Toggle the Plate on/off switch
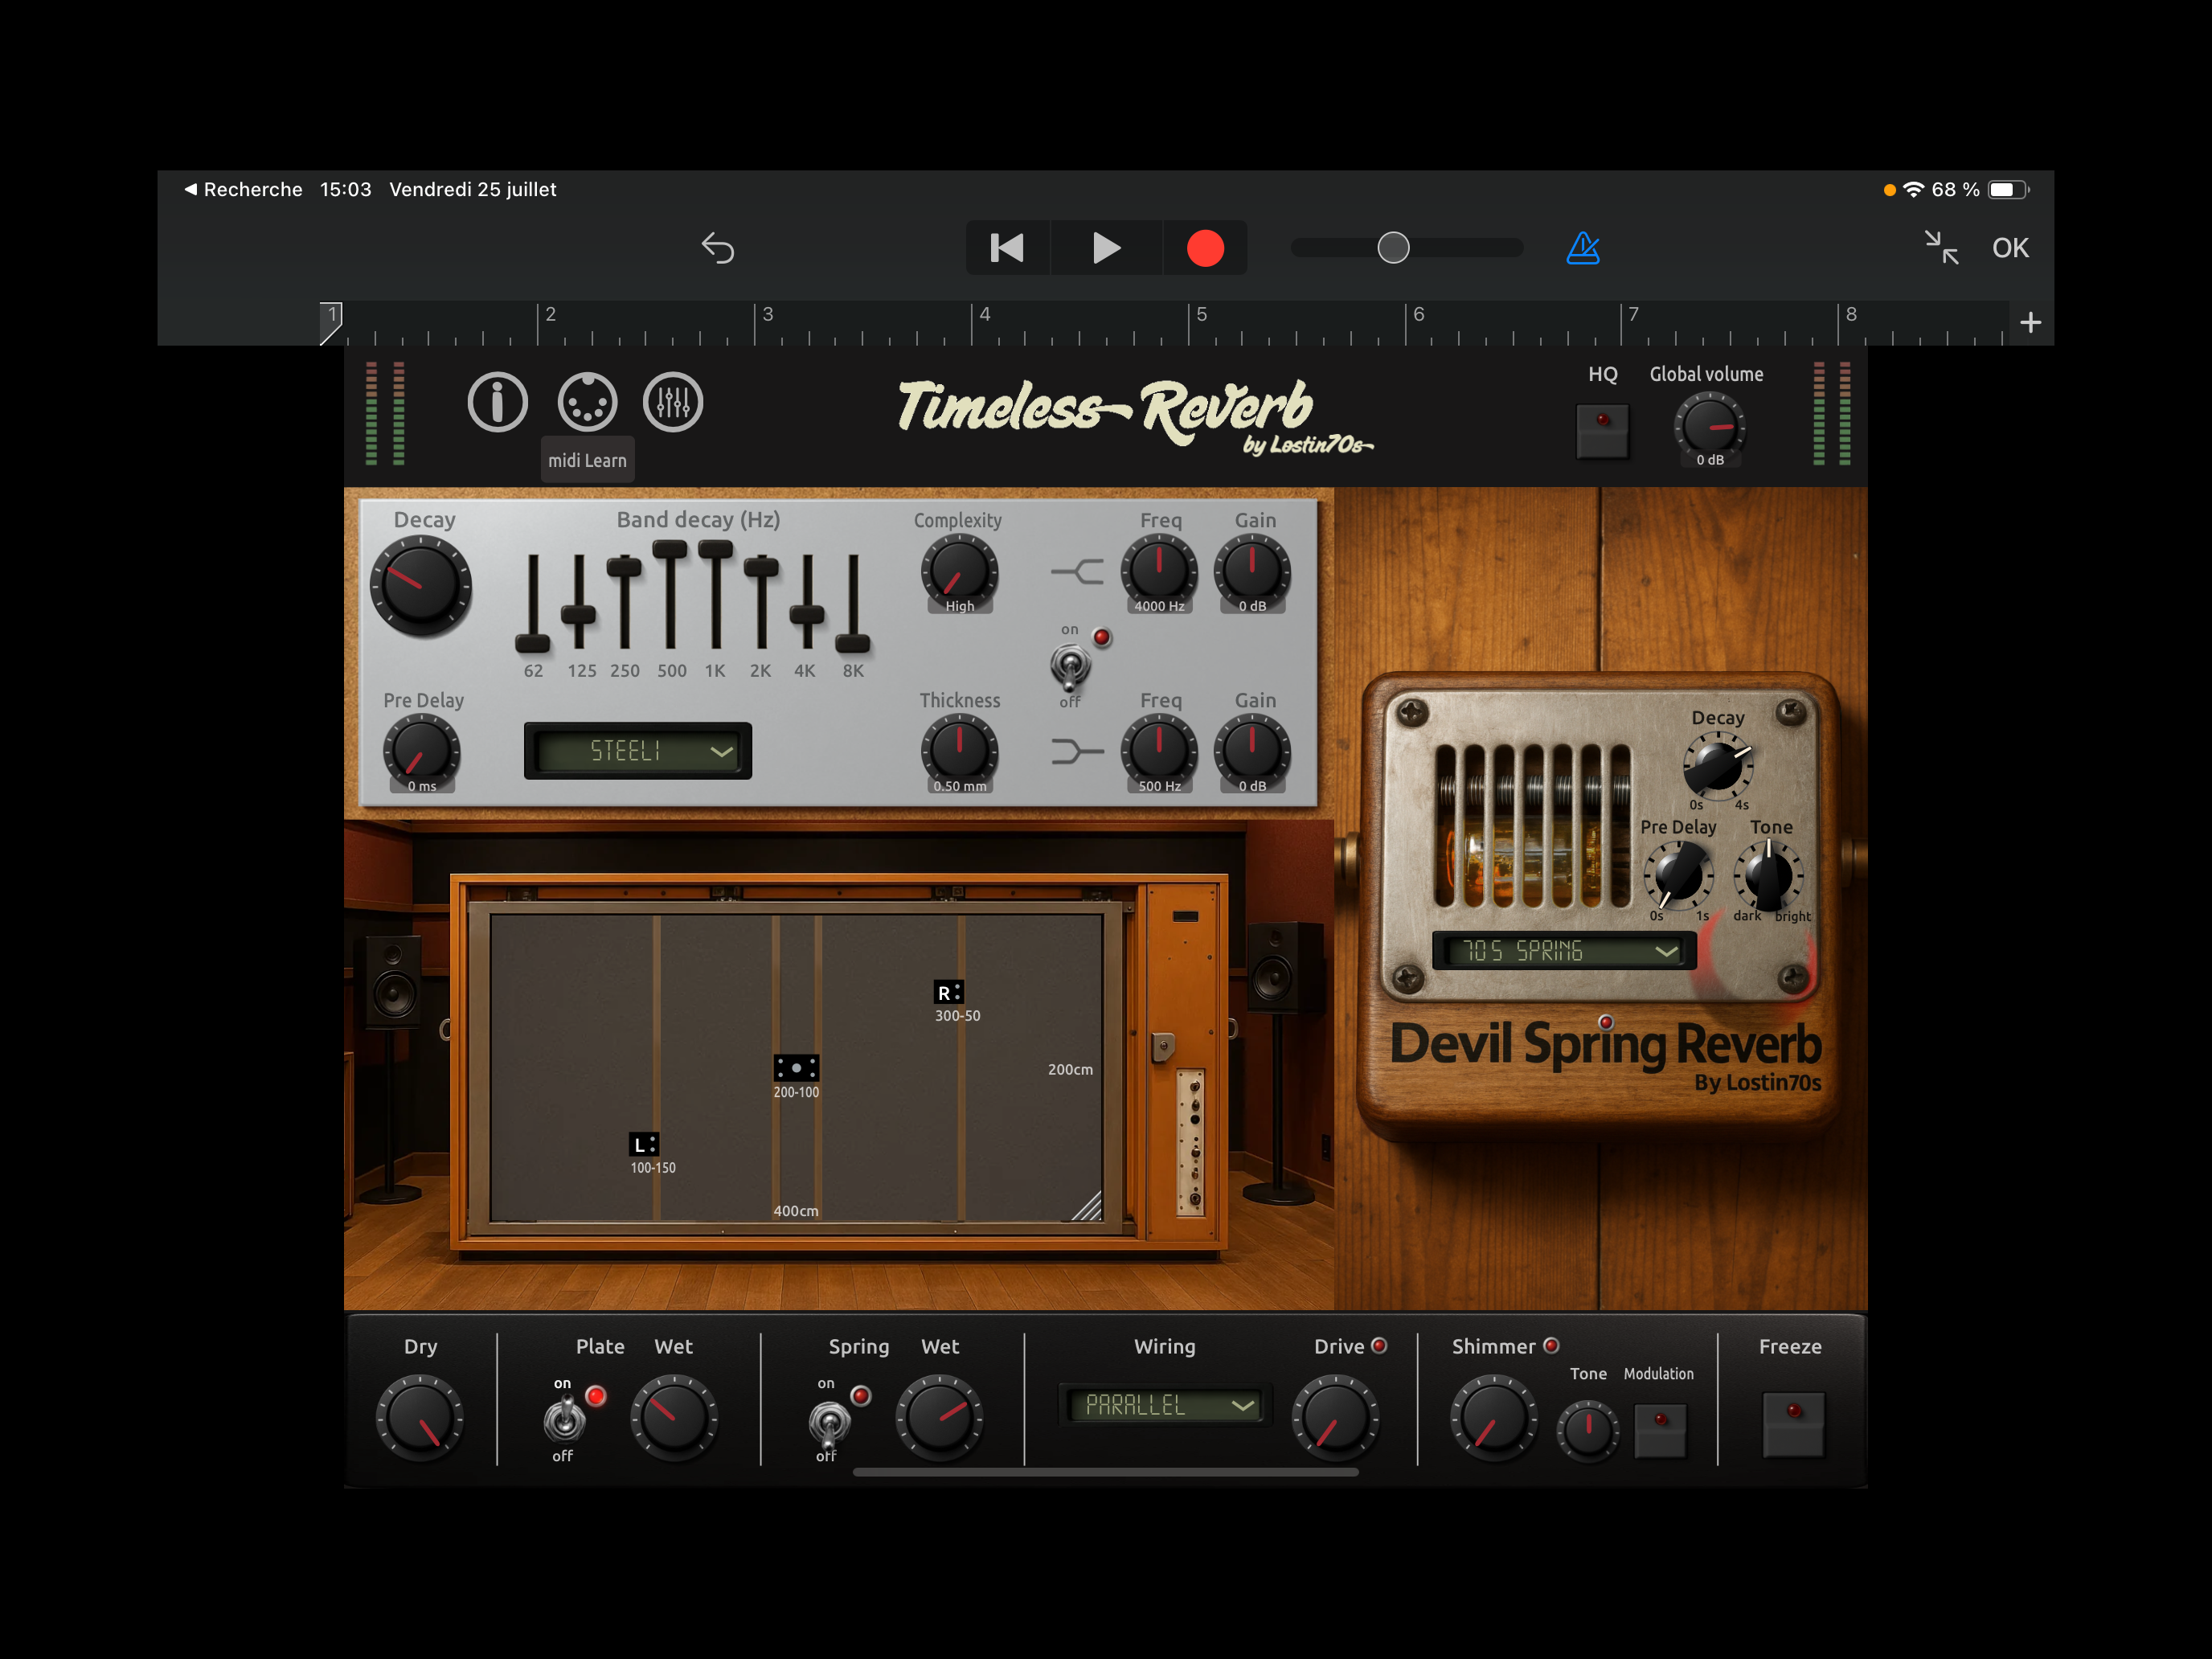 point(565,1418)
